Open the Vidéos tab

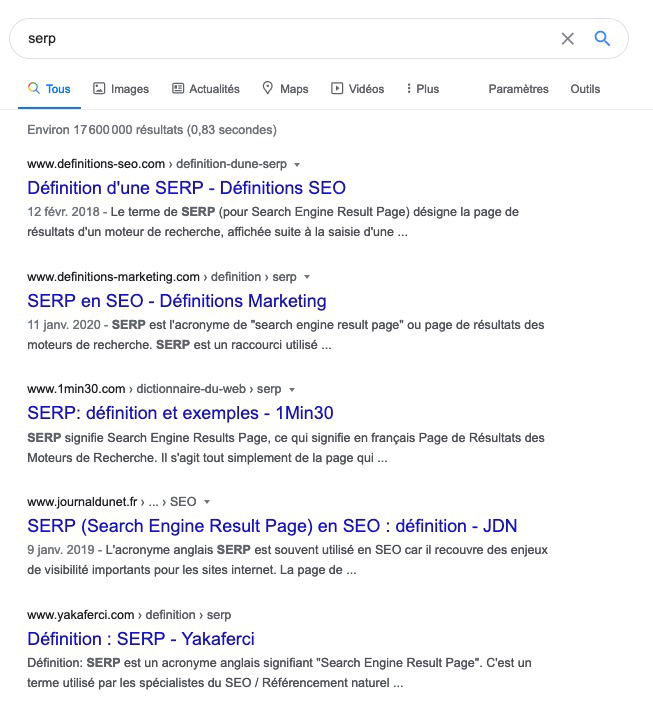click(357, 89)
